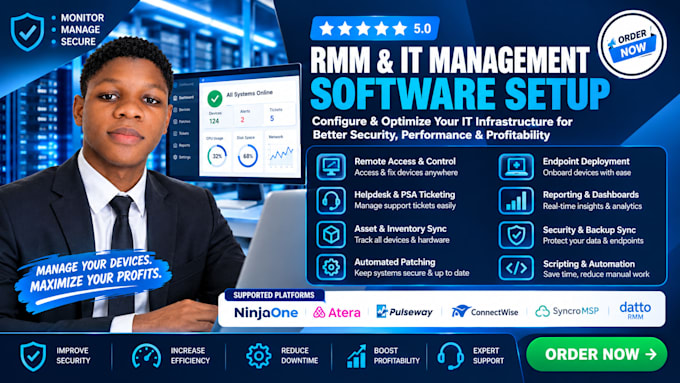Click the NinjaOne logo

click(266, 312)
